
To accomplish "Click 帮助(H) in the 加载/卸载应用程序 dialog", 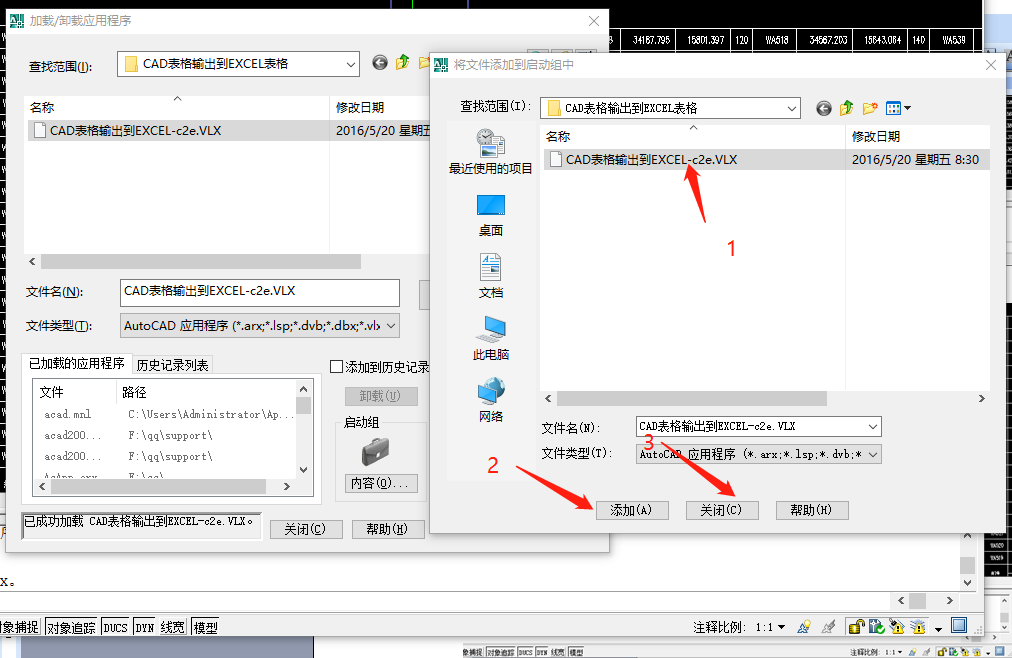I will (387, 530).
